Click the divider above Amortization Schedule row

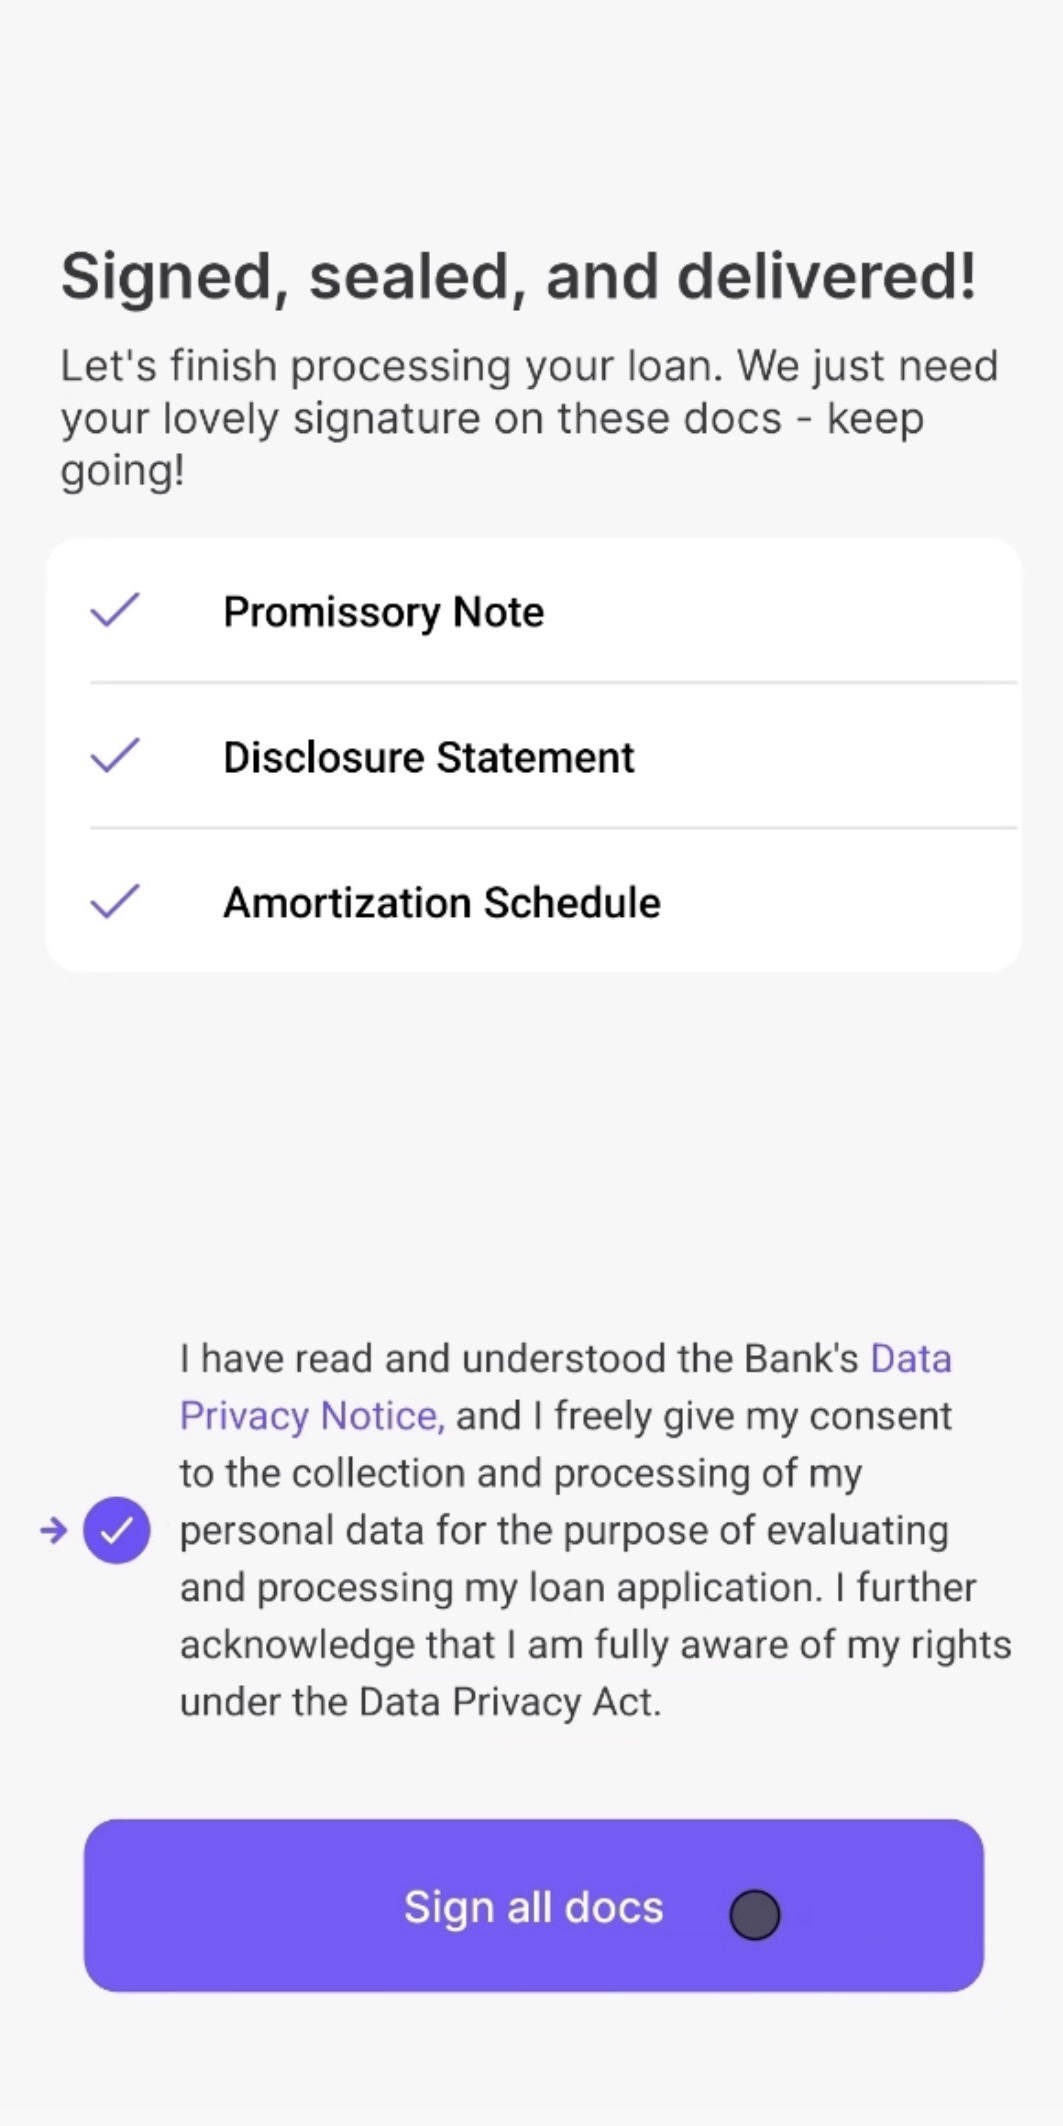(553, 828)
